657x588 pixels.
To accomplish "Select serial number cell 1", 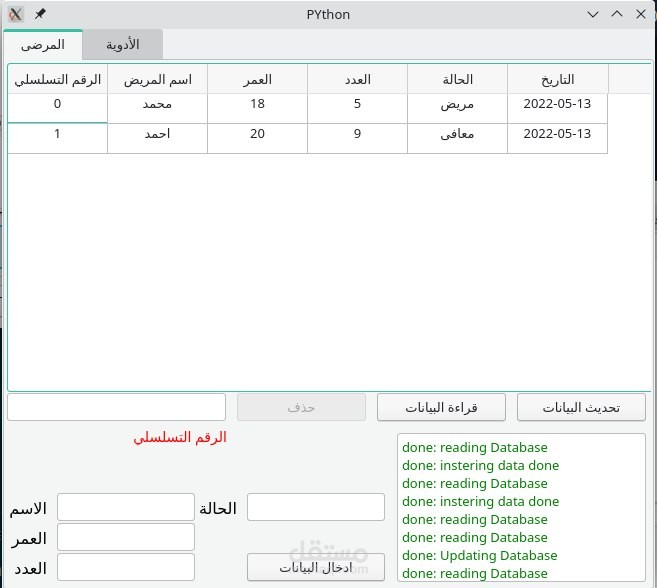I will click(57, 138).
